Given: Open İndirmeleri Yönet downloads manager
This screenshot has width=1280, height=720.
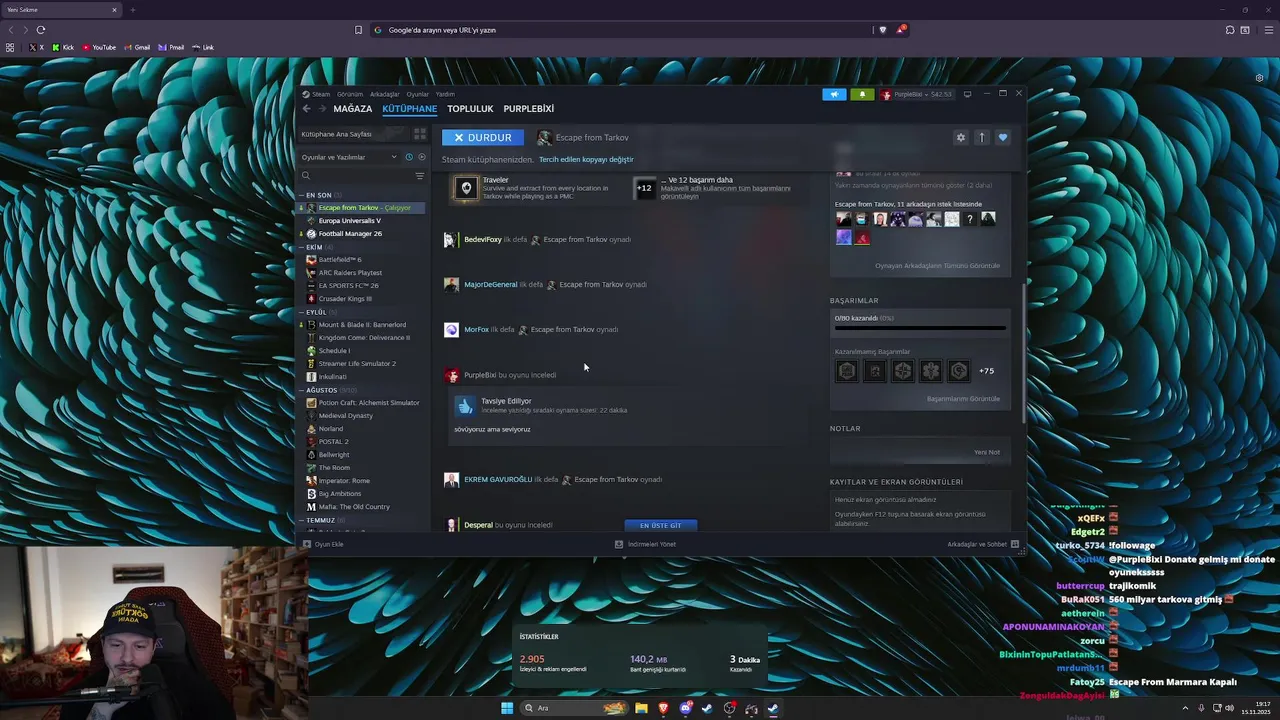Looking at the screenshot, I should tap(645, 544).
